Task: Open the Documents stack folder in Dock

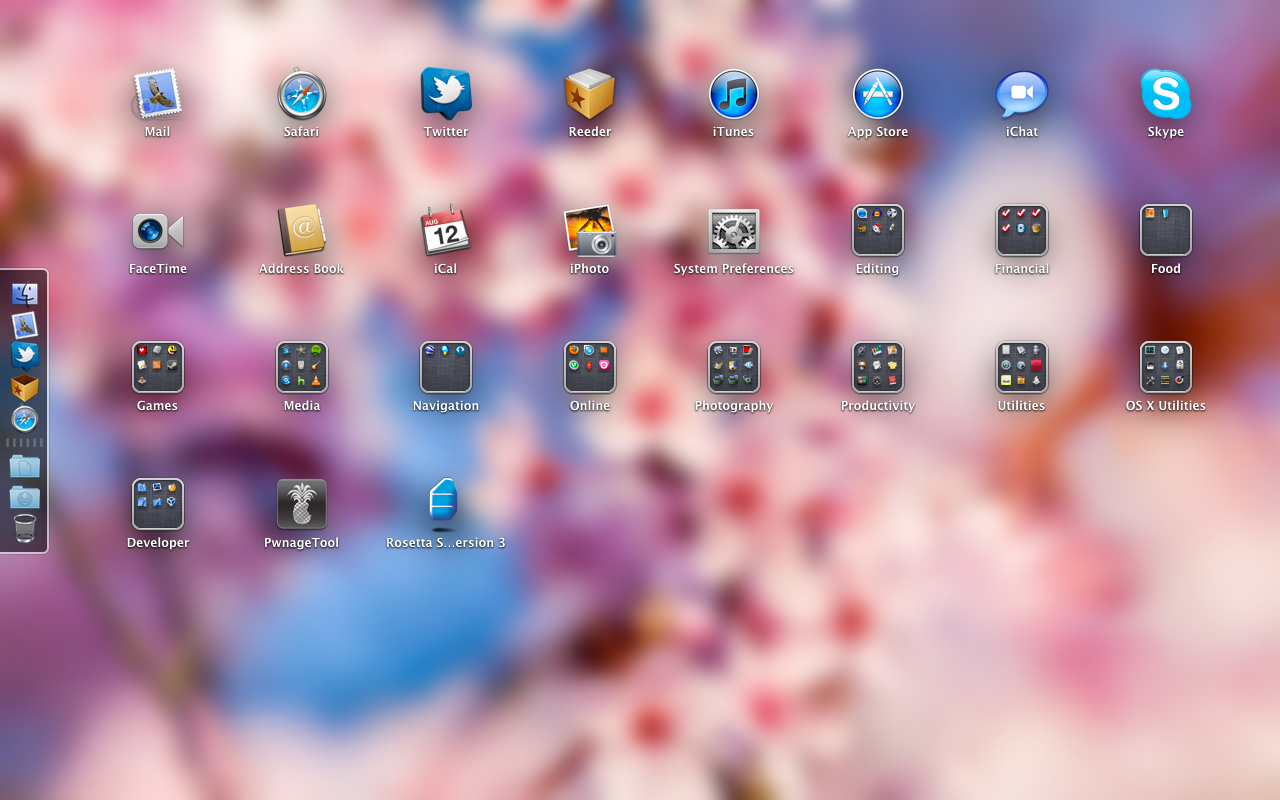Action: click(x=25, y=466)
